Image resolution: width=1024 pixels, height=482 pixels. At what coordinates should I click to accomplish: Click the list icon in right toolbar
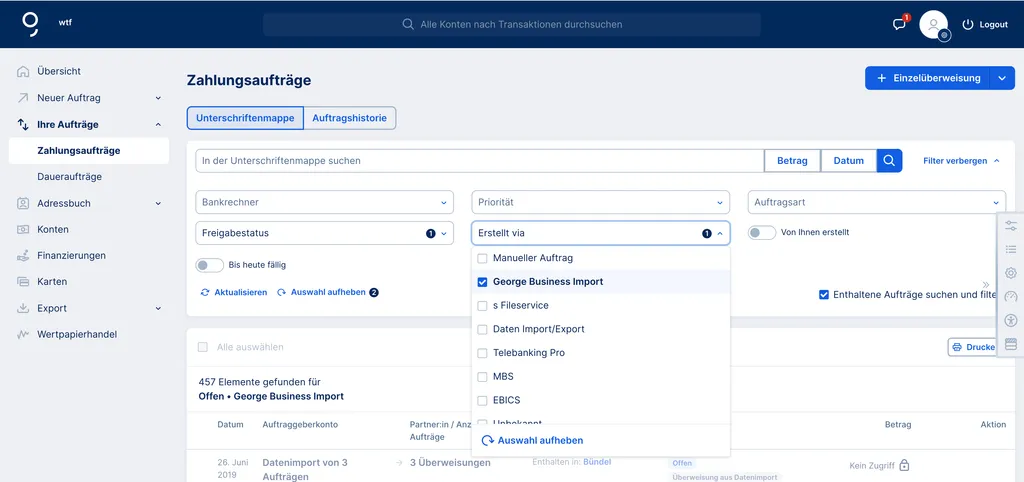(1011, 249)
